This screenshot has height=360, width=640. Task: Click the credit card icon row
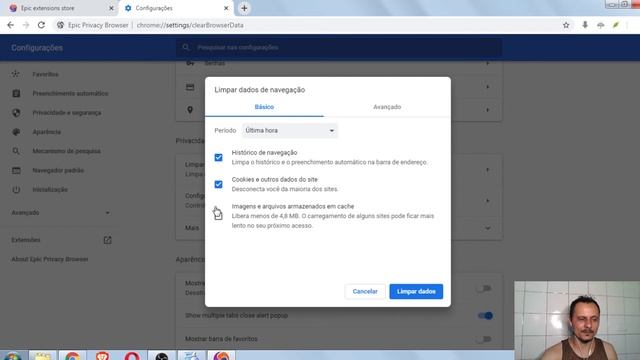pos(190,87)
